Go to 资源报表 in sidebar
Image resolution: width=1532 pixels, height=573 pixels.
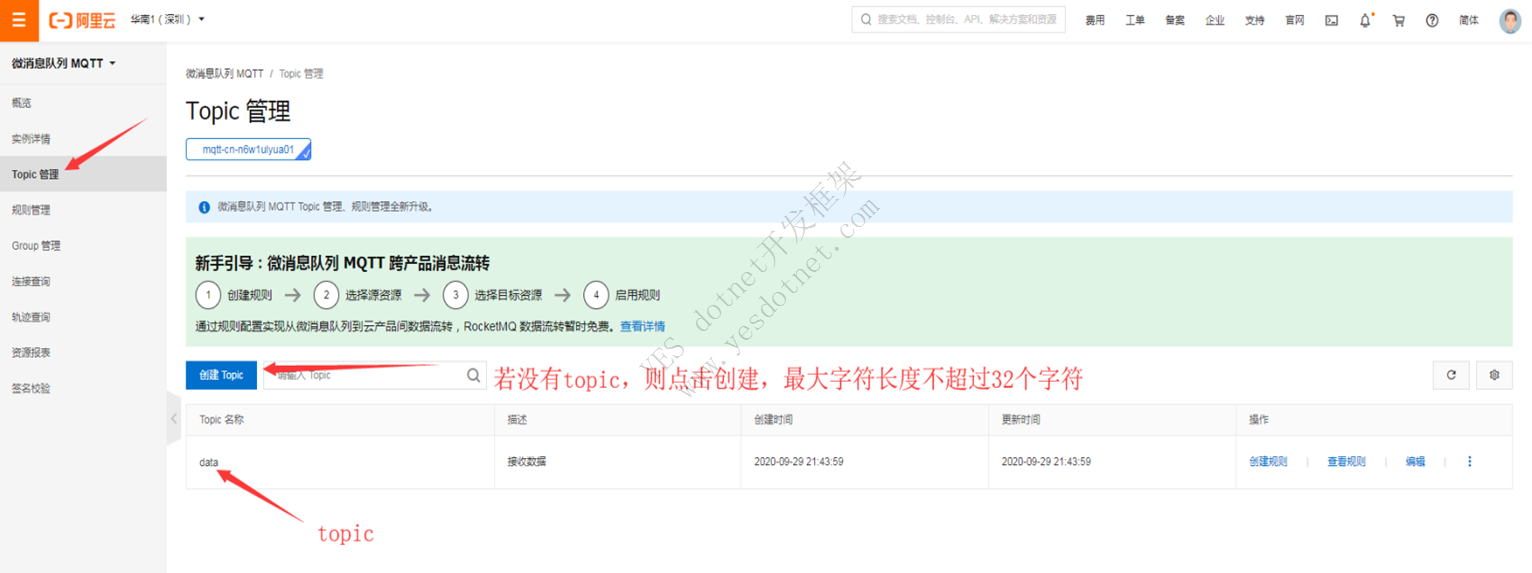point(31,353)
